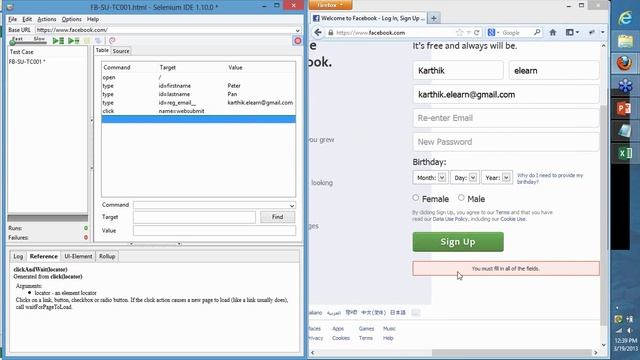Focus the Selenium Value input field
640x360 pixels.
[214, 231]
